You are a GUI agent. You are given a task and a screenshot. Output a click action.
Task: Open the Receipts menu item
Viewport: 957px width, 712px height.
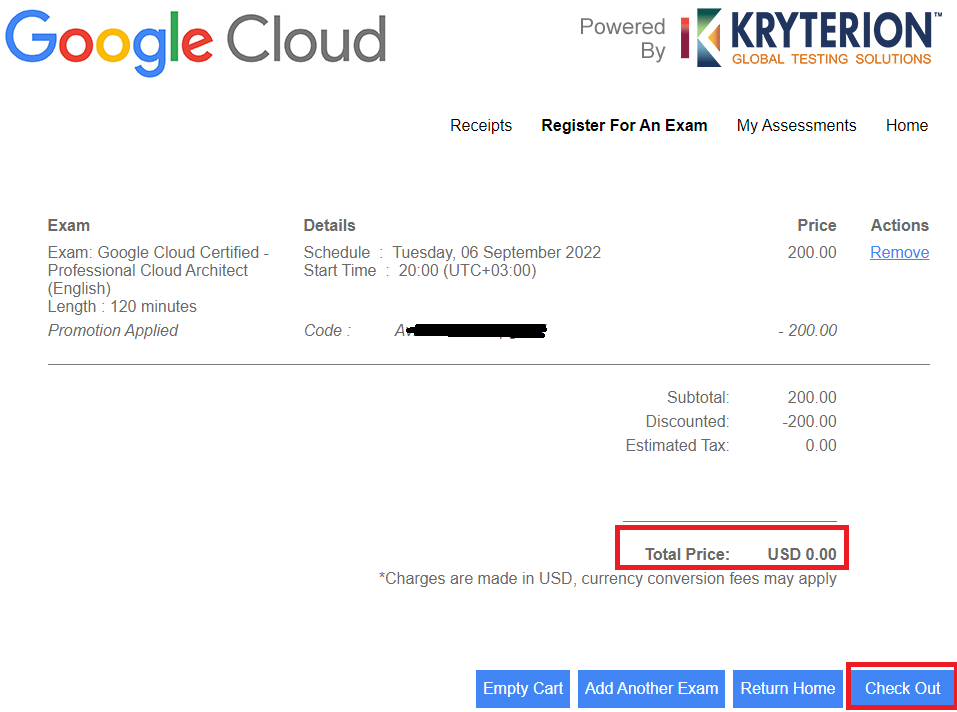pyautogui.click(x=481, y=125)
